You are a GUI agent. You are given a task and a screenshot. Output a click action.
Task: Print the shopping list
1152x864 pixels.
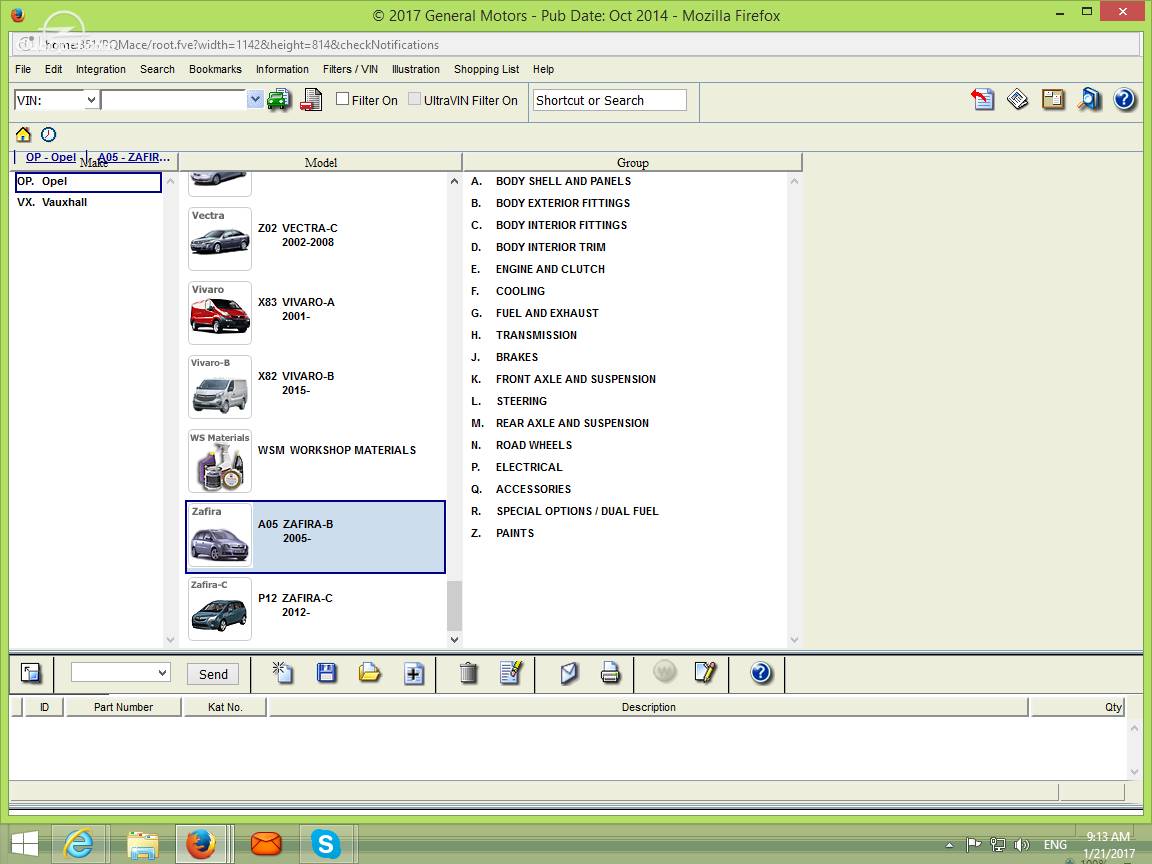click(x=610, y=672)
